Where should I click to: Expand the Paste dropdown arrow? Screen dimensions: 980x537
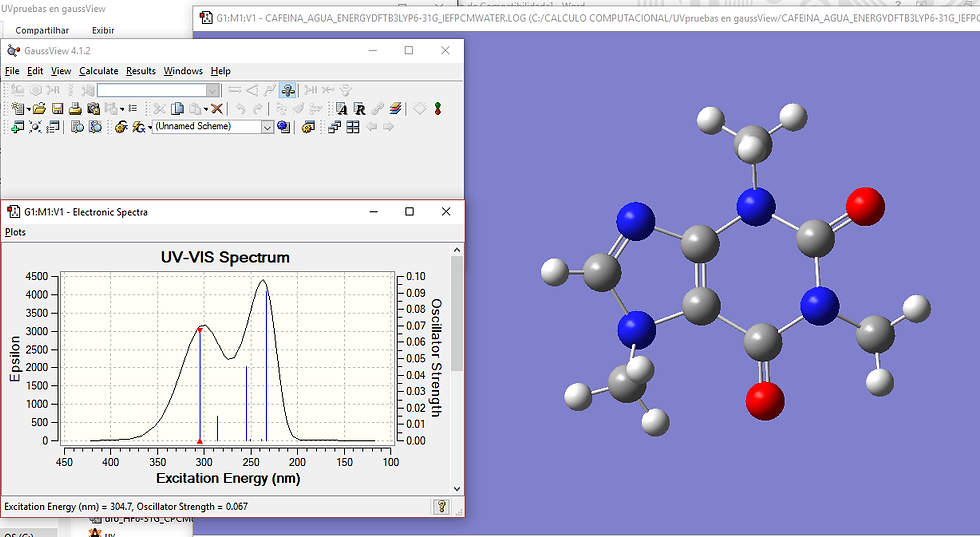(x=206, y=109)
